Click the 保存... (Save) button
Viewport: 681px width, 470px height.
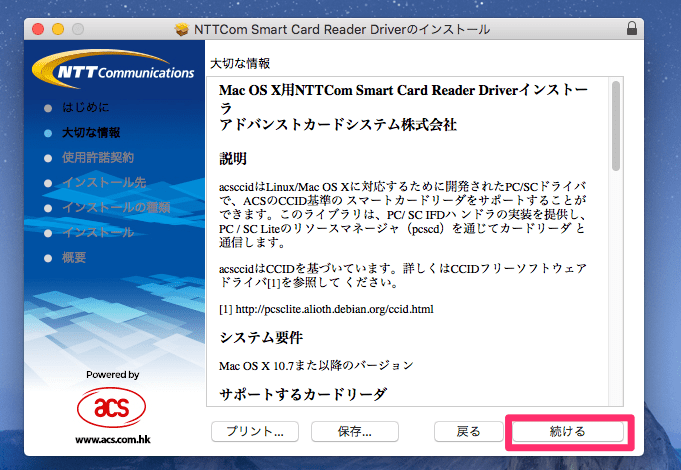355,431
